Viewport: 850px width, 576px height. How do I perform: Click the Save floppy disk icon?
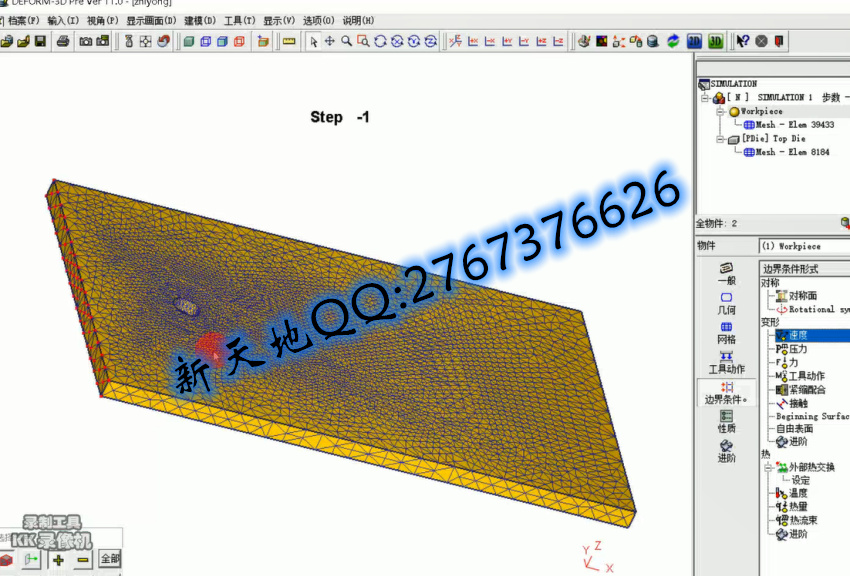coord(40,41)
